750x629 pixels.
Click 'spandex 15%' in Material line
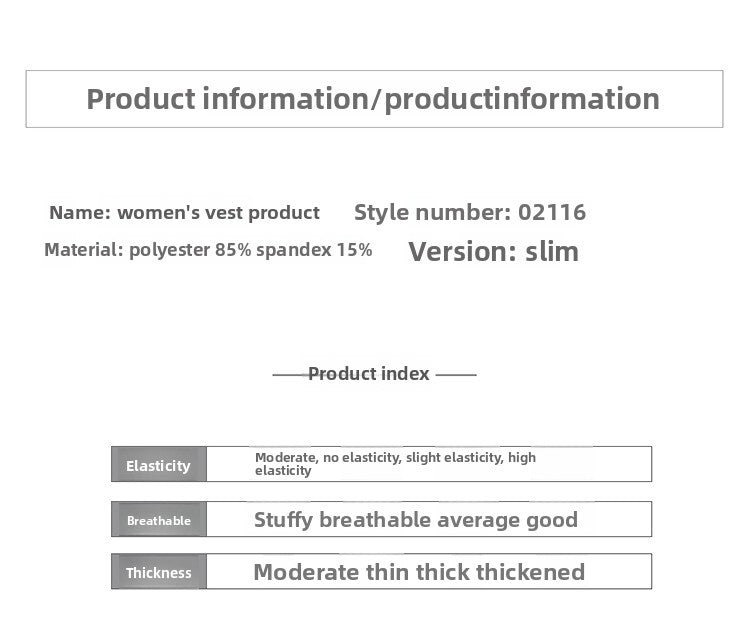tap(314, 250)
